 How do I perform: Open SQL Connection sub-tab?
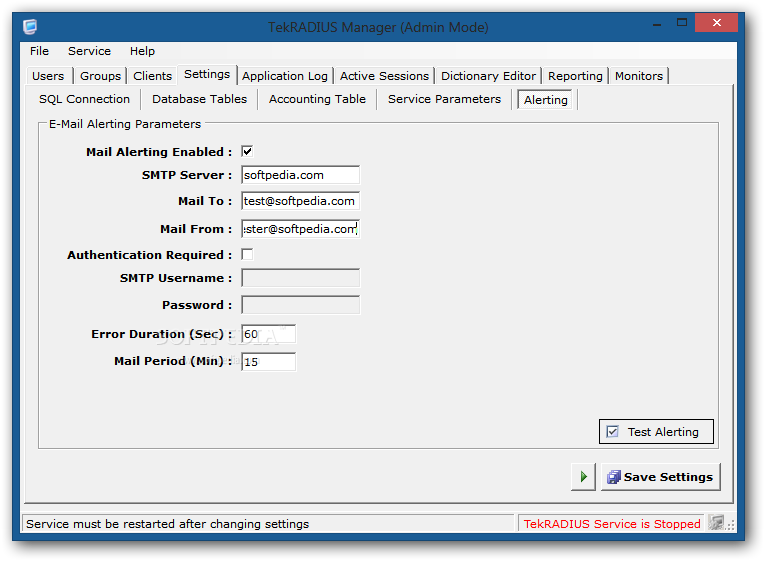coord(84,99)
